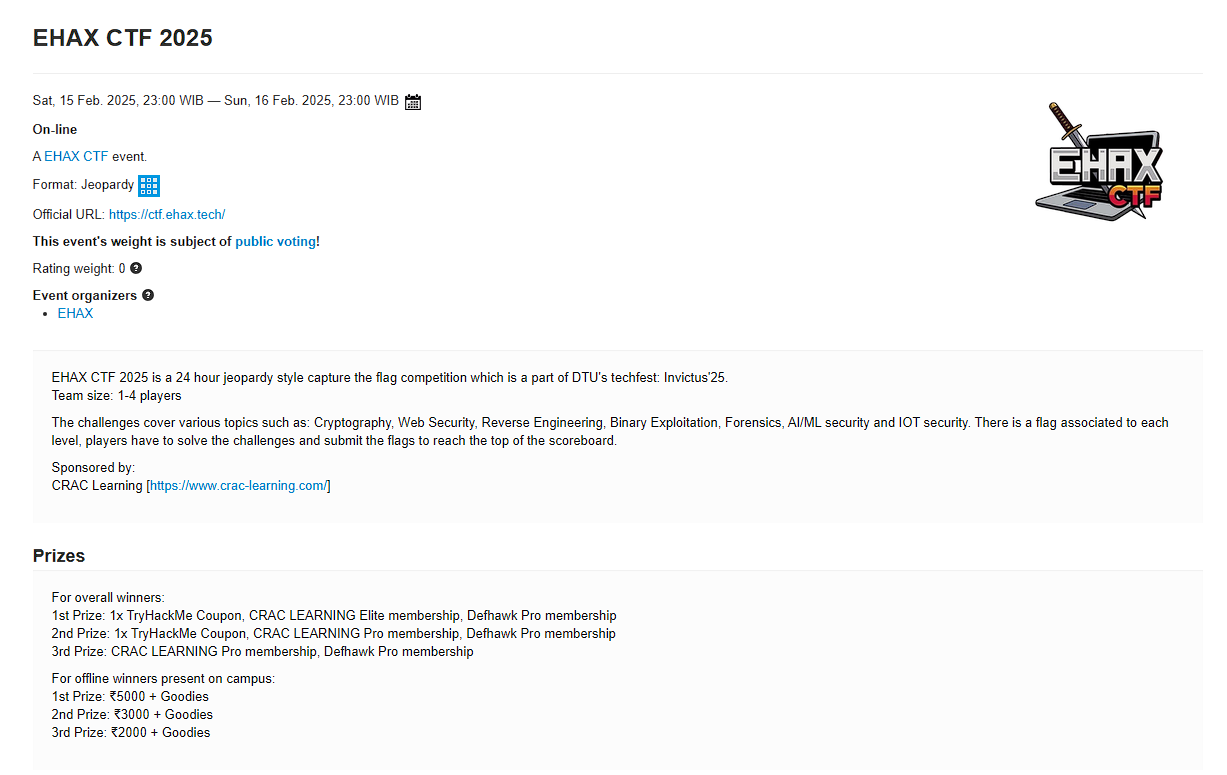Click the EHAX CTF logo image

(x=1100, y=161)
